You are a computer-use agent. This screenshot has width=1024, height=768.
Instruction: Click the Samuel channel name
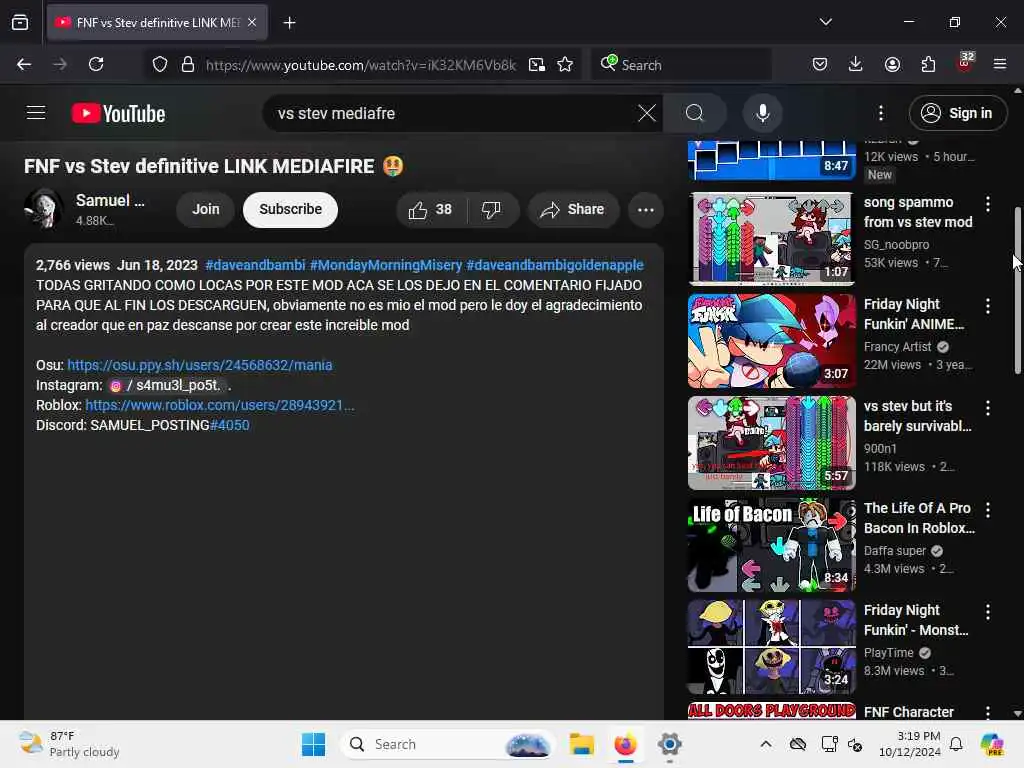coord(110,200)
